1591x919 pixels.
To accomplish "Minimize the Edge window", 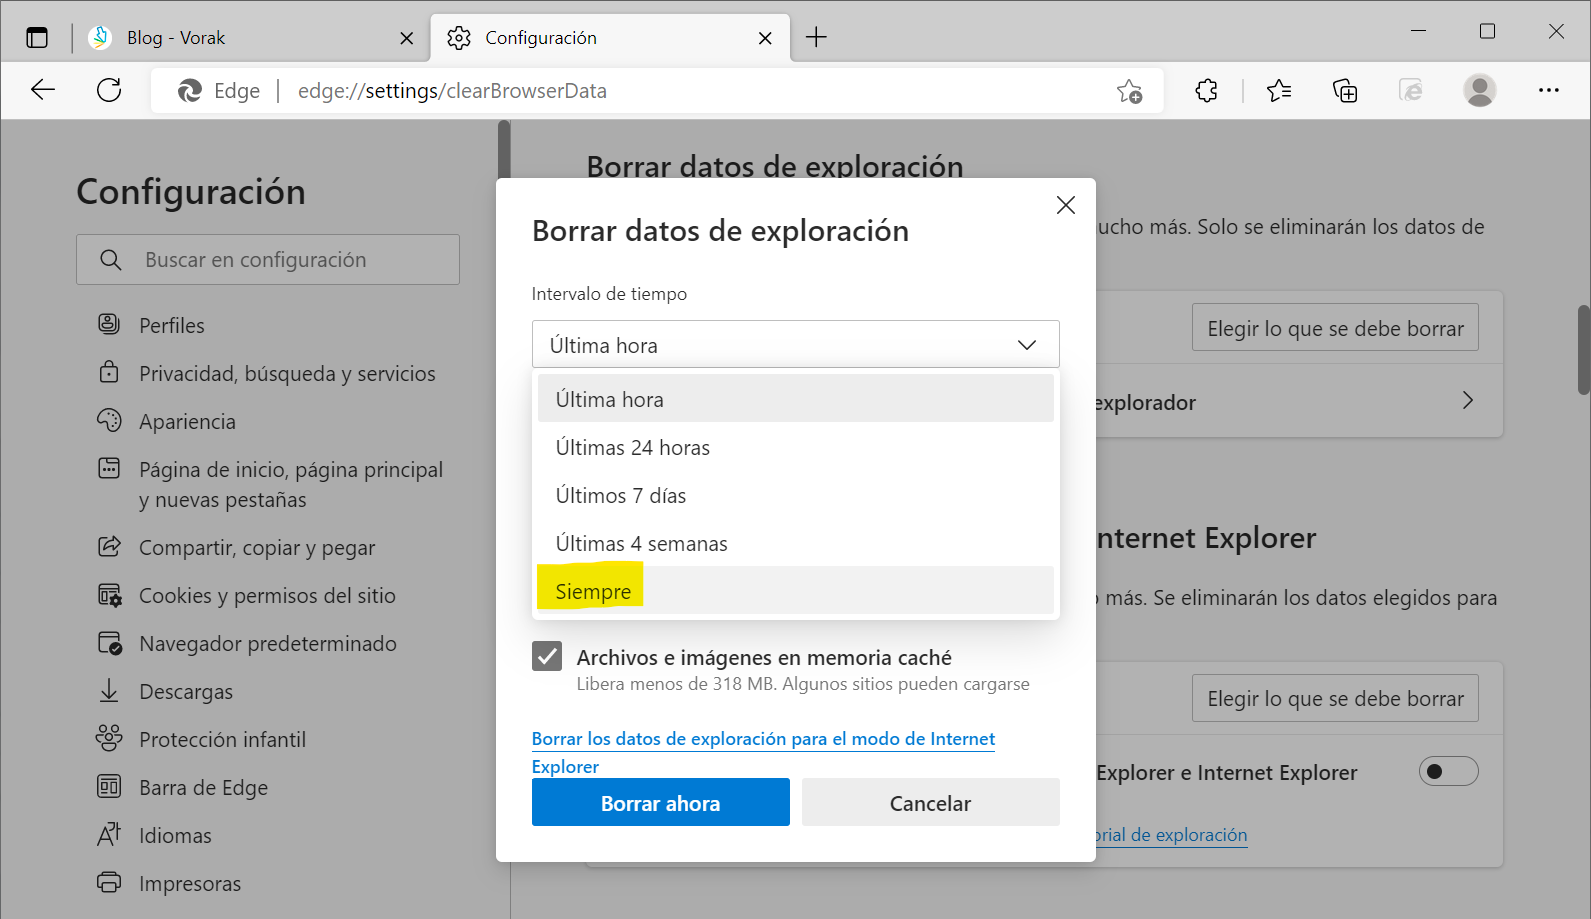I will tap(1418, 31).
